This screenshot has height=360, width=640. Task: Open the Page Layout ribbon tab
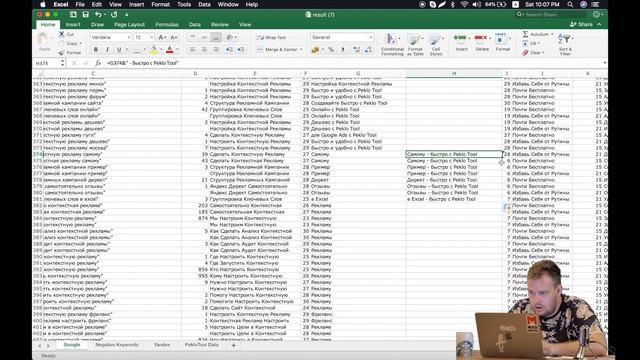click(129, 24)
